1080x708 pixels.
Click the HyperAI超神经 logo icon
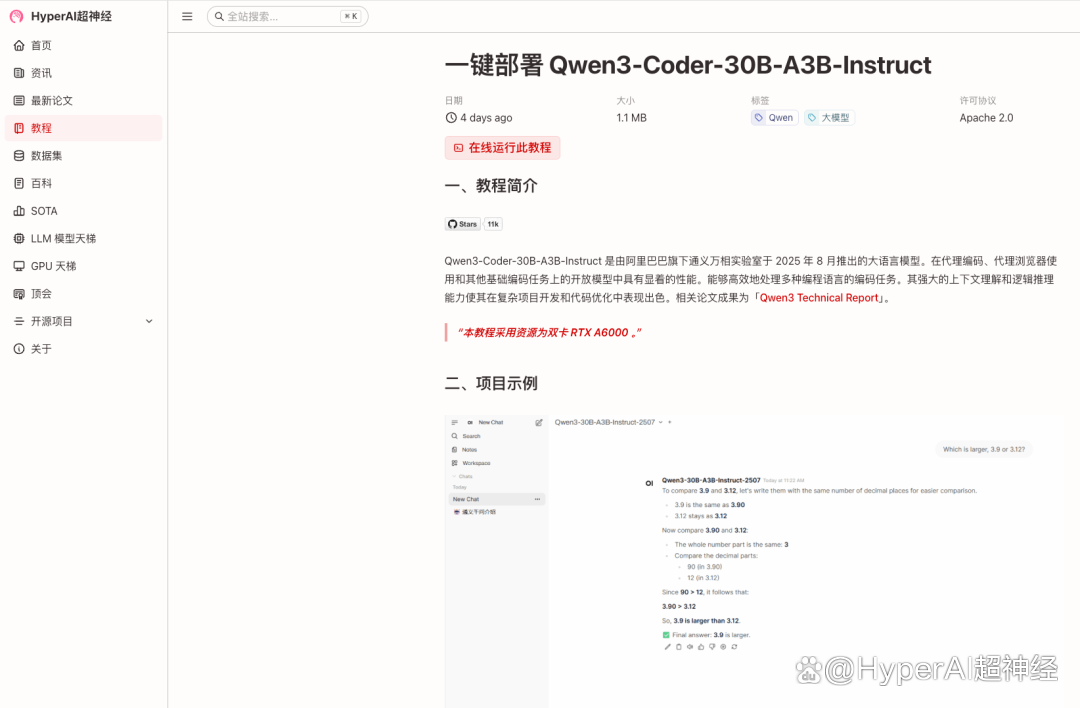(16, 16)
